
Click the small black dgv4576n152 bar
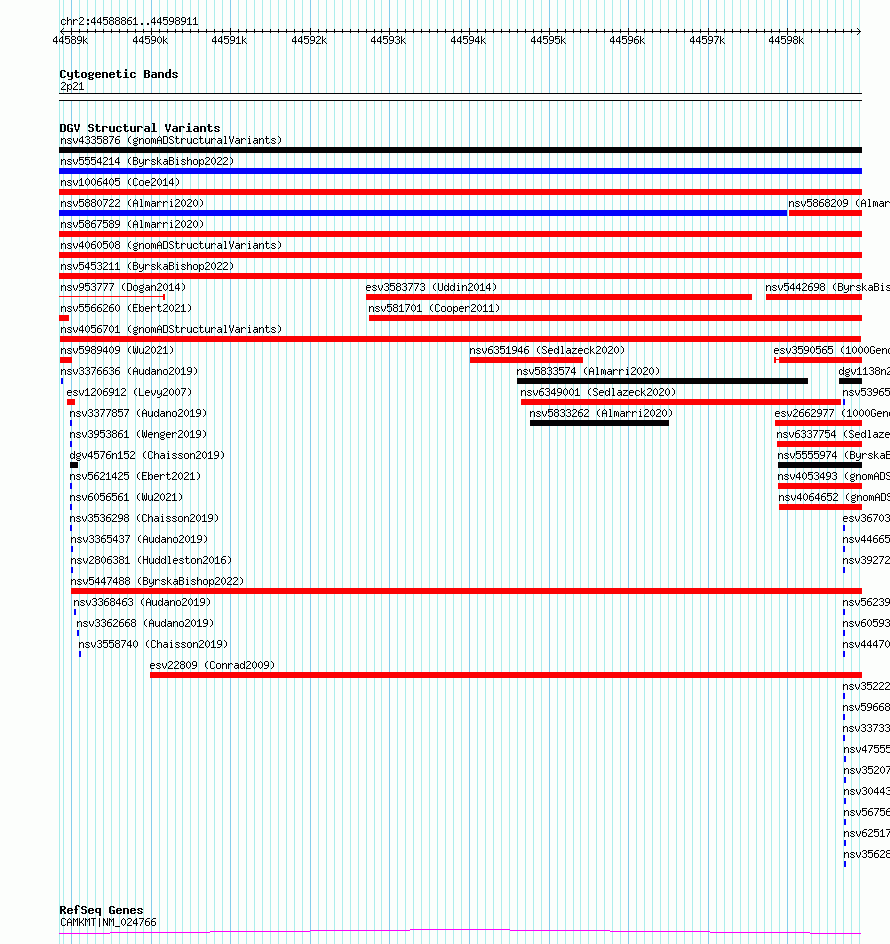(74, 465)
